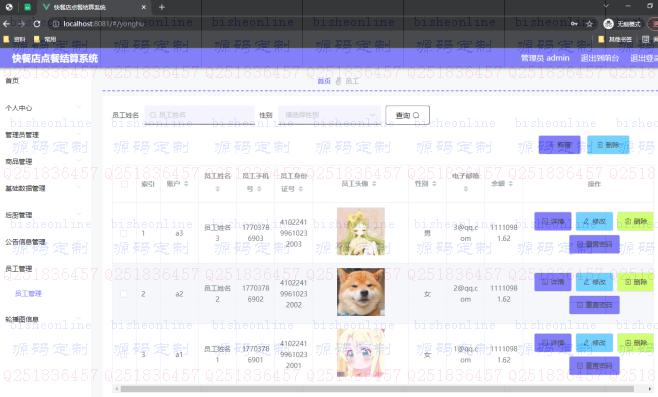Screen dimensions: 658x397
Task: Go back in the browser
Action: coord(7,24)
